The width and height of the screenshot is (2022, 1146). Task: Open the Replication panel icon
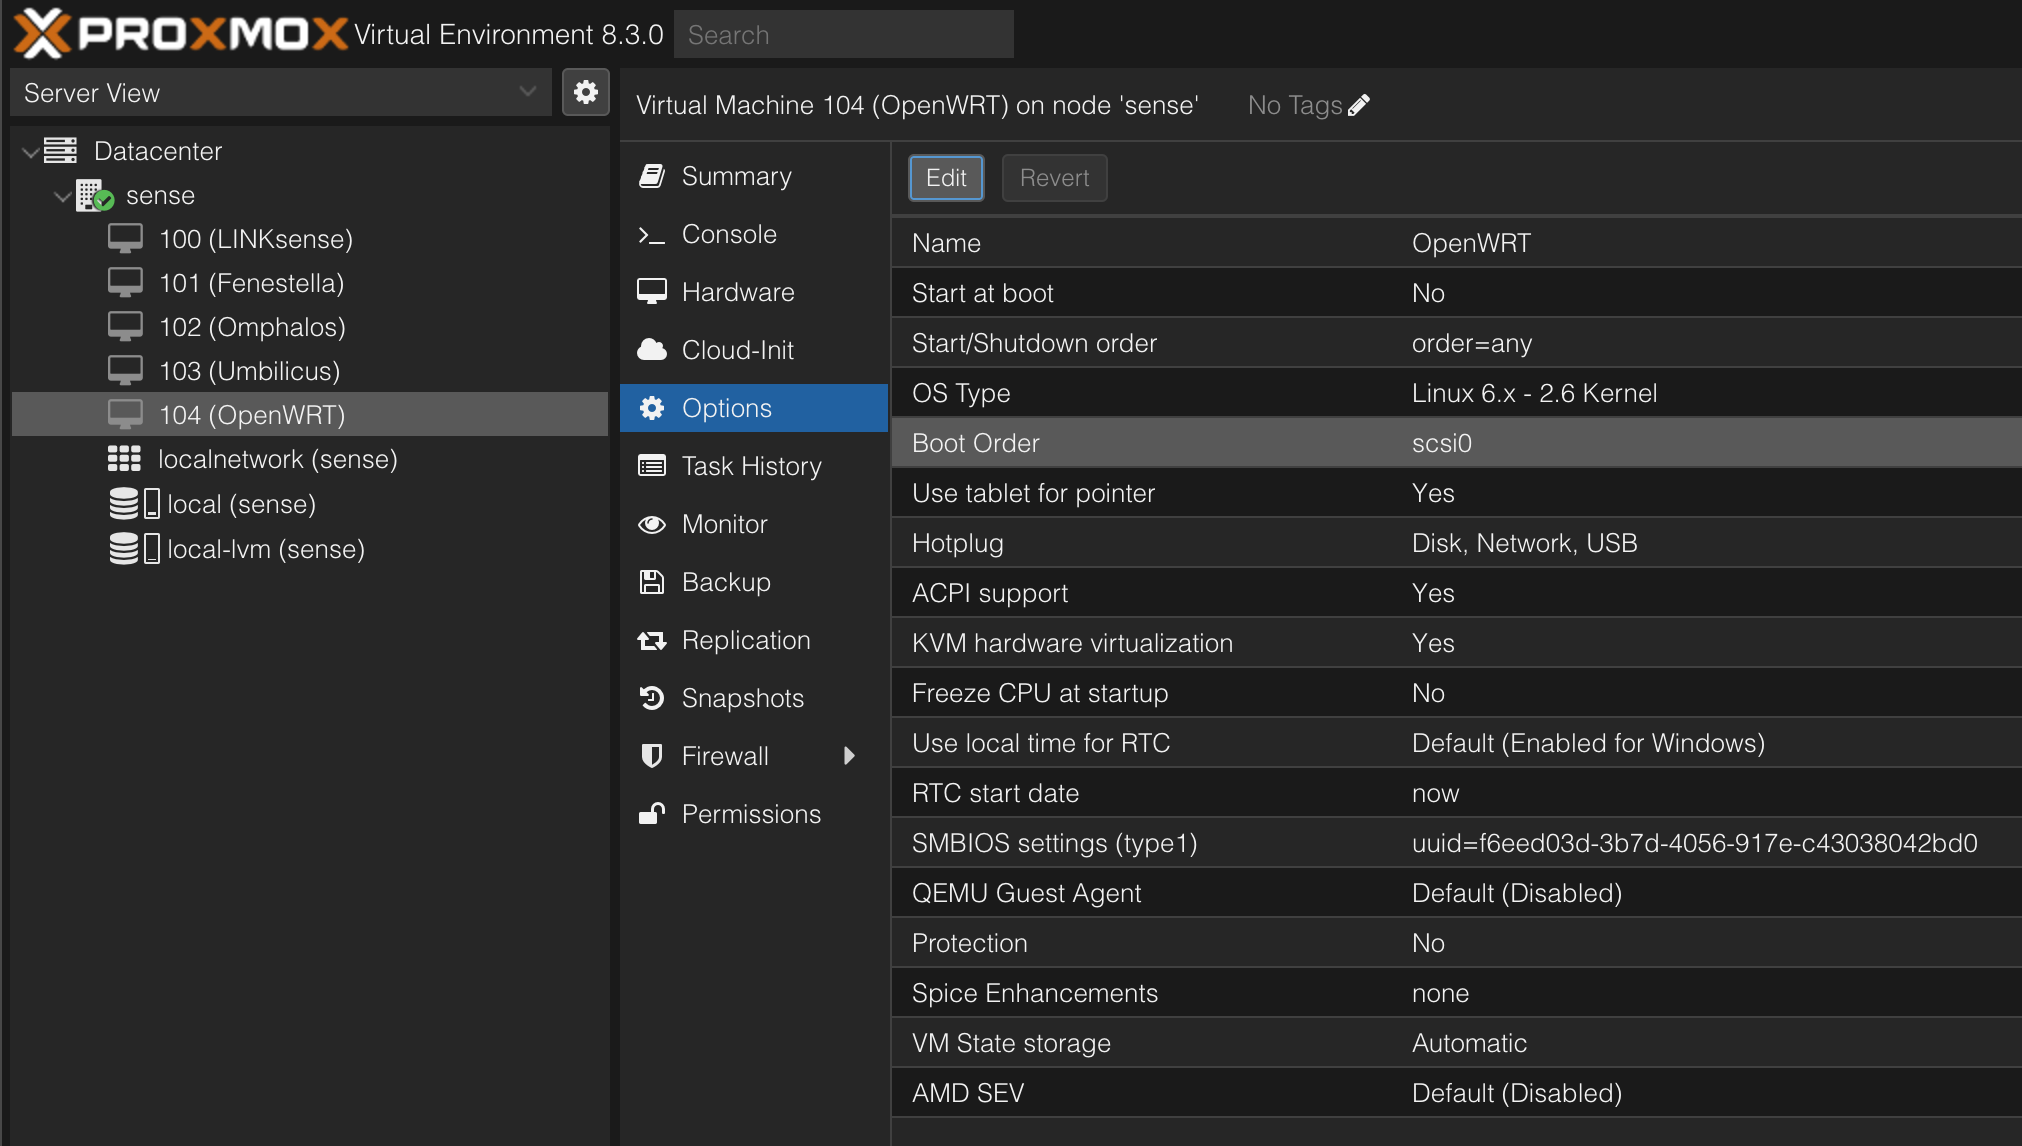click(652, 640)
